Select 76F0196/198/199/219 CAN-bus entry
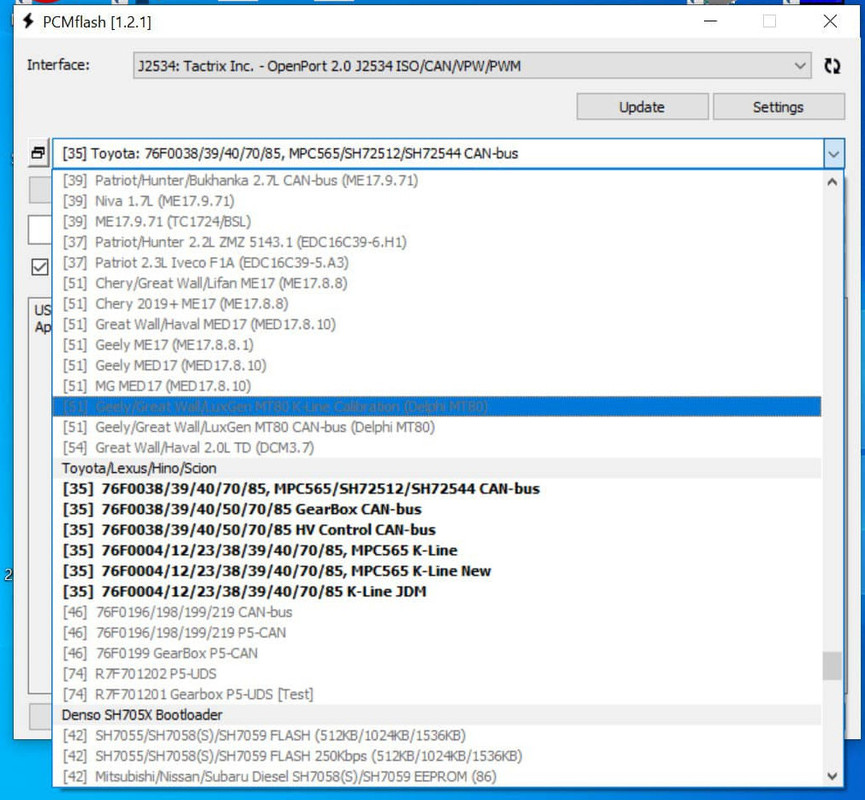This screenshot has width=865, height=800. pos(436,612)
